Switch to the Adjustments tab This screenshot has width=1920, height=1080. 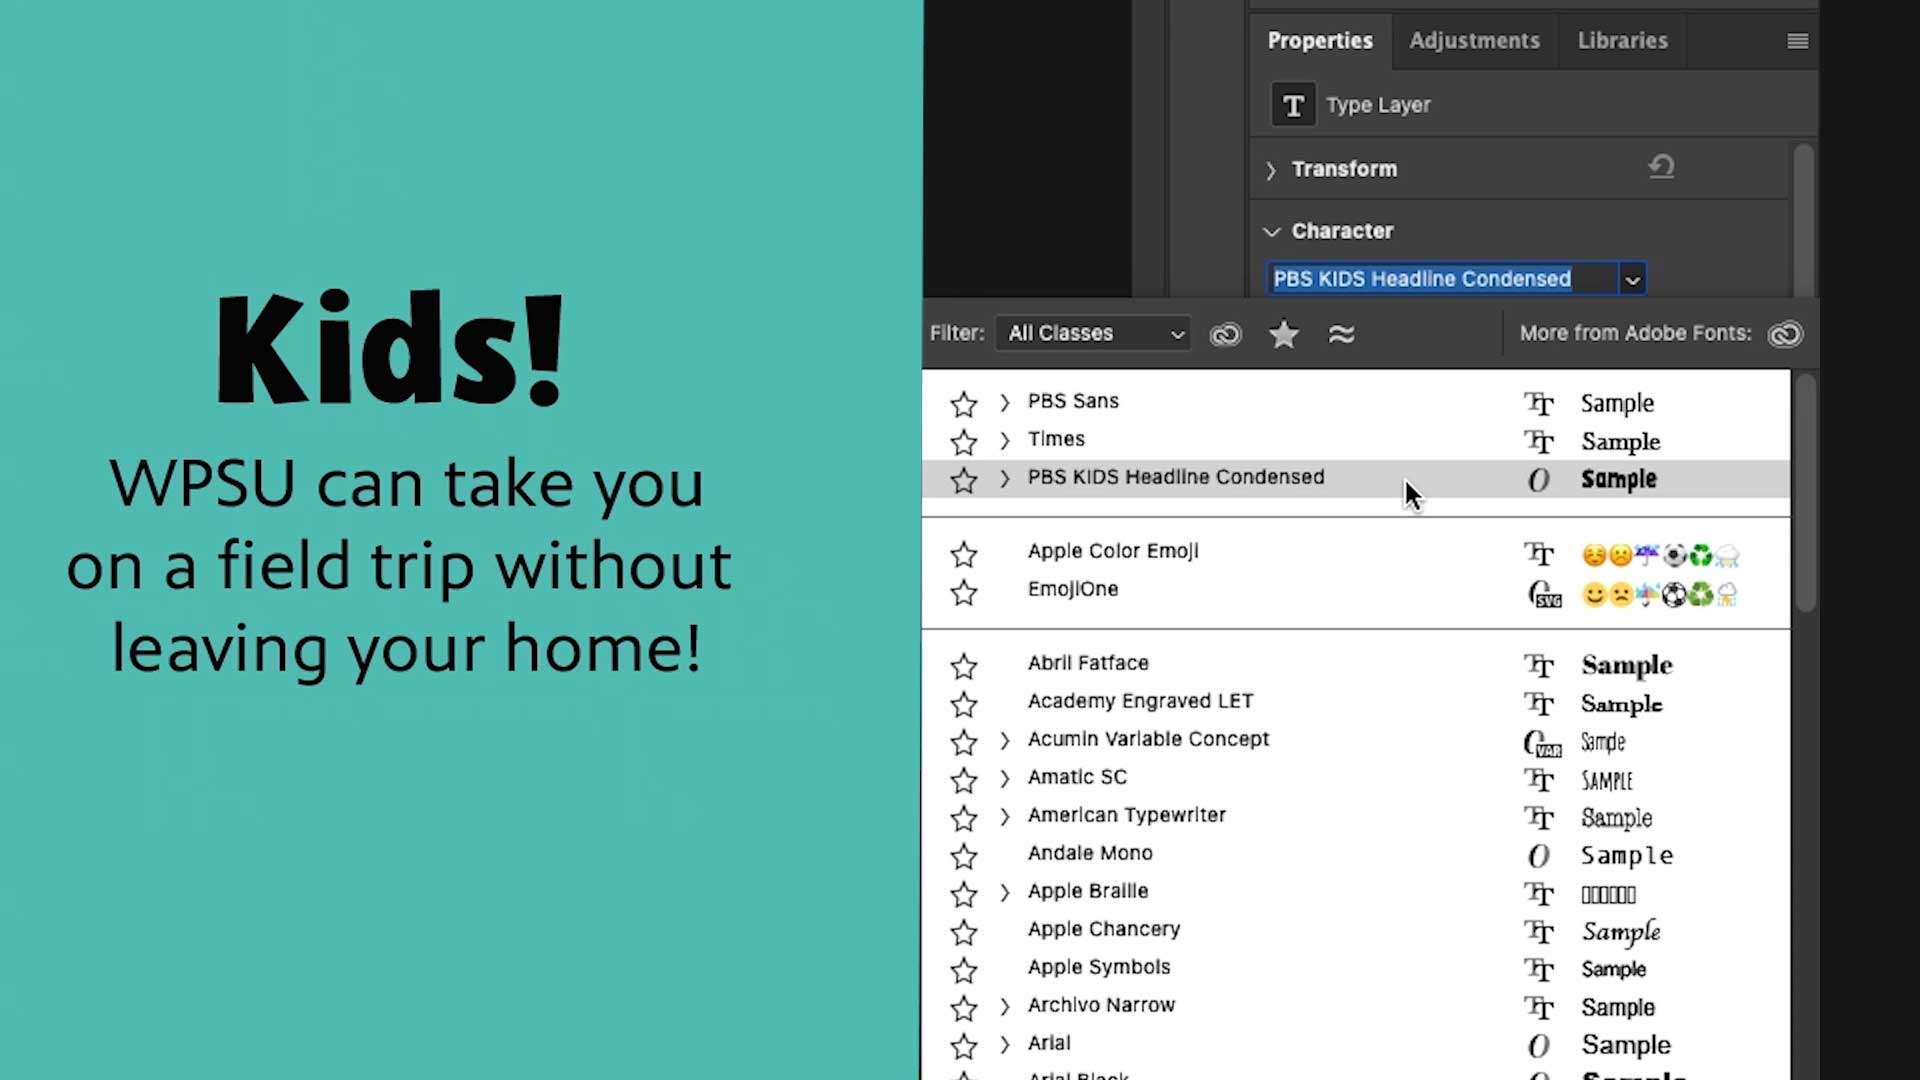click(x=1474, y=41)
